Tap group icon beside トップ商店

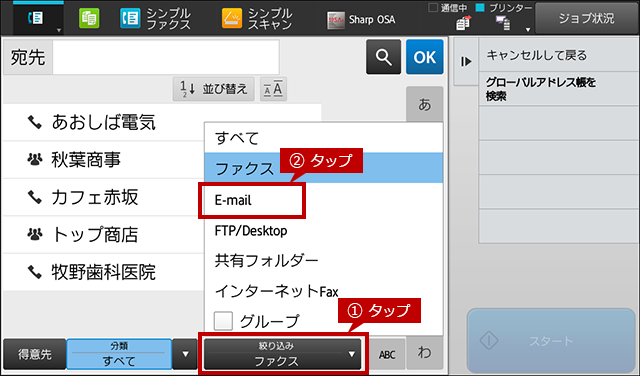[35, 234]
